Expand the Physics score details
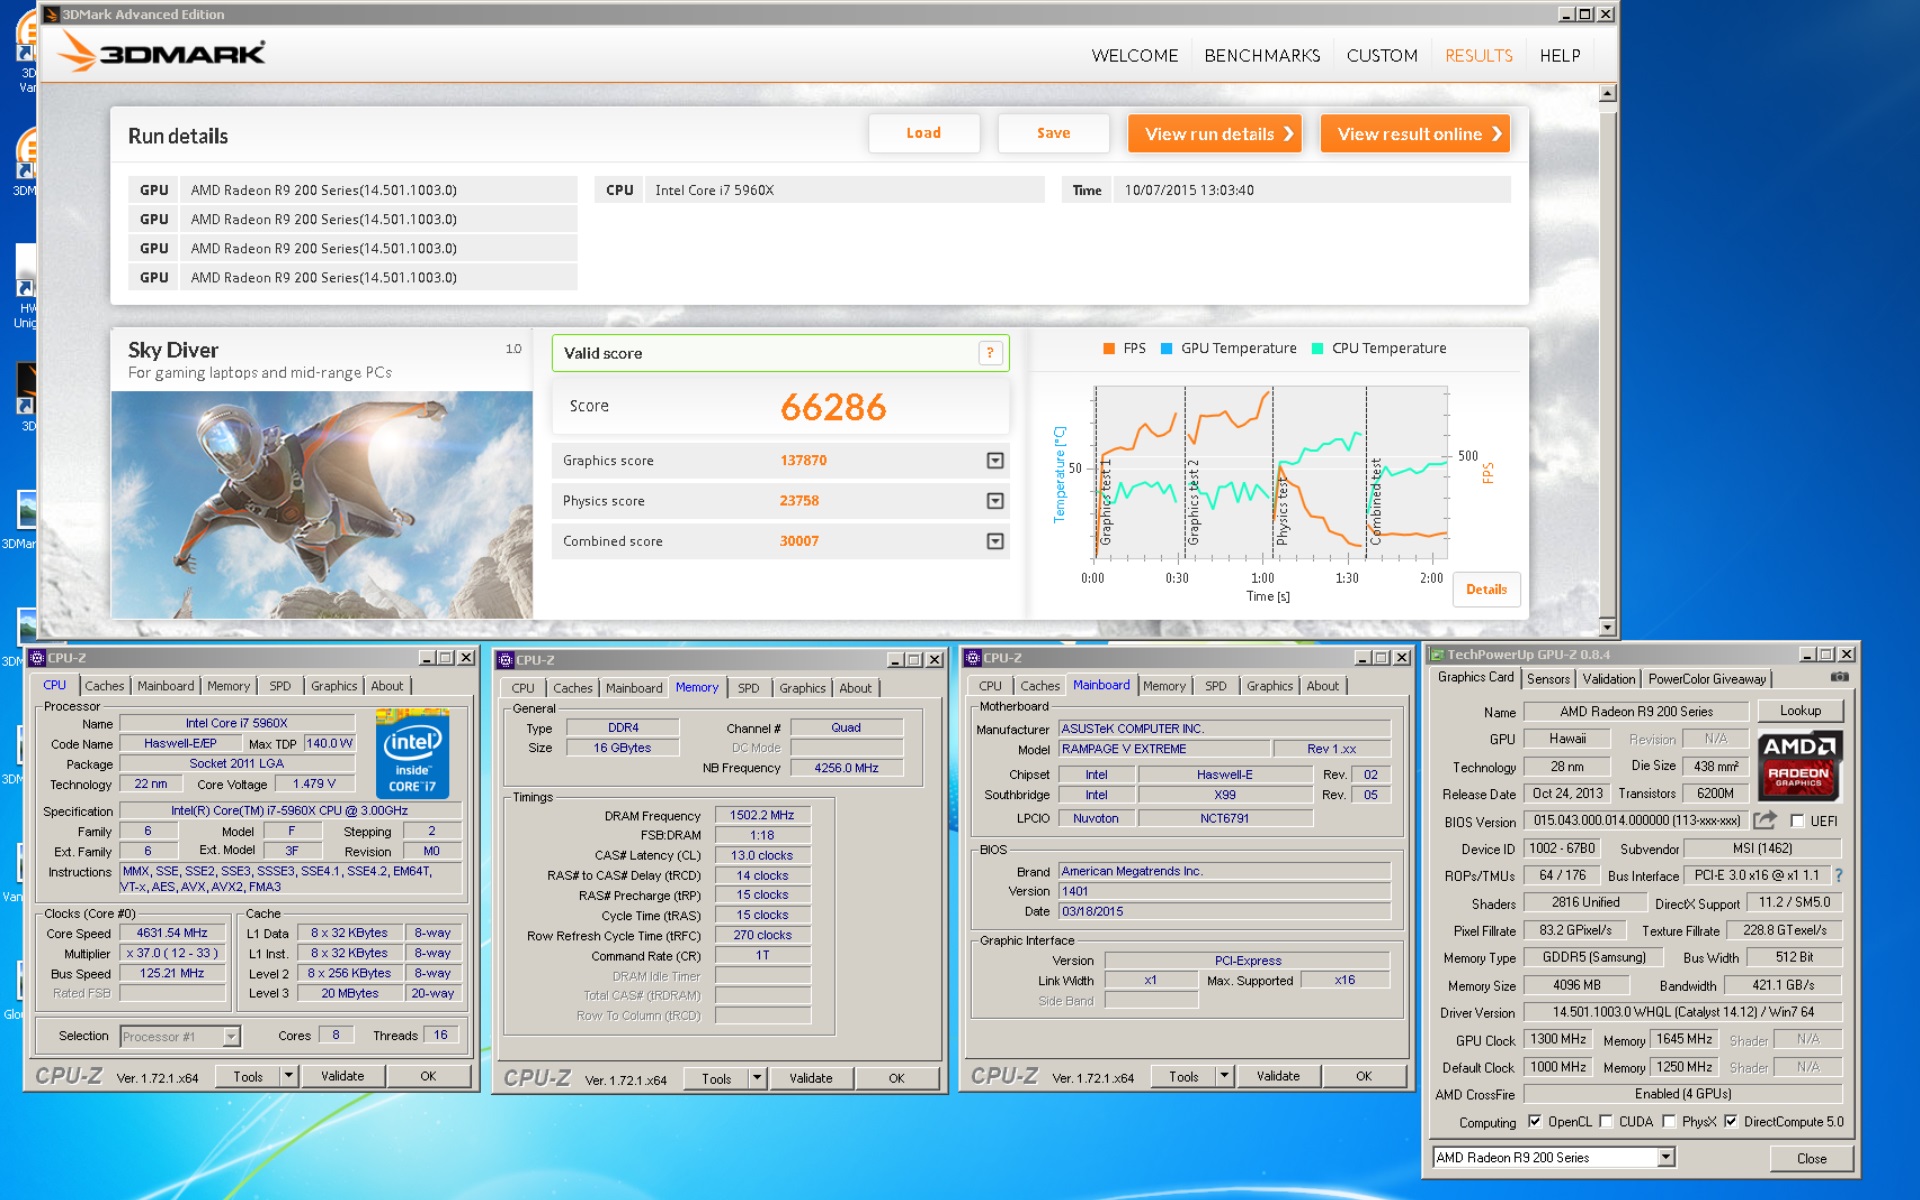 (995, 500)
